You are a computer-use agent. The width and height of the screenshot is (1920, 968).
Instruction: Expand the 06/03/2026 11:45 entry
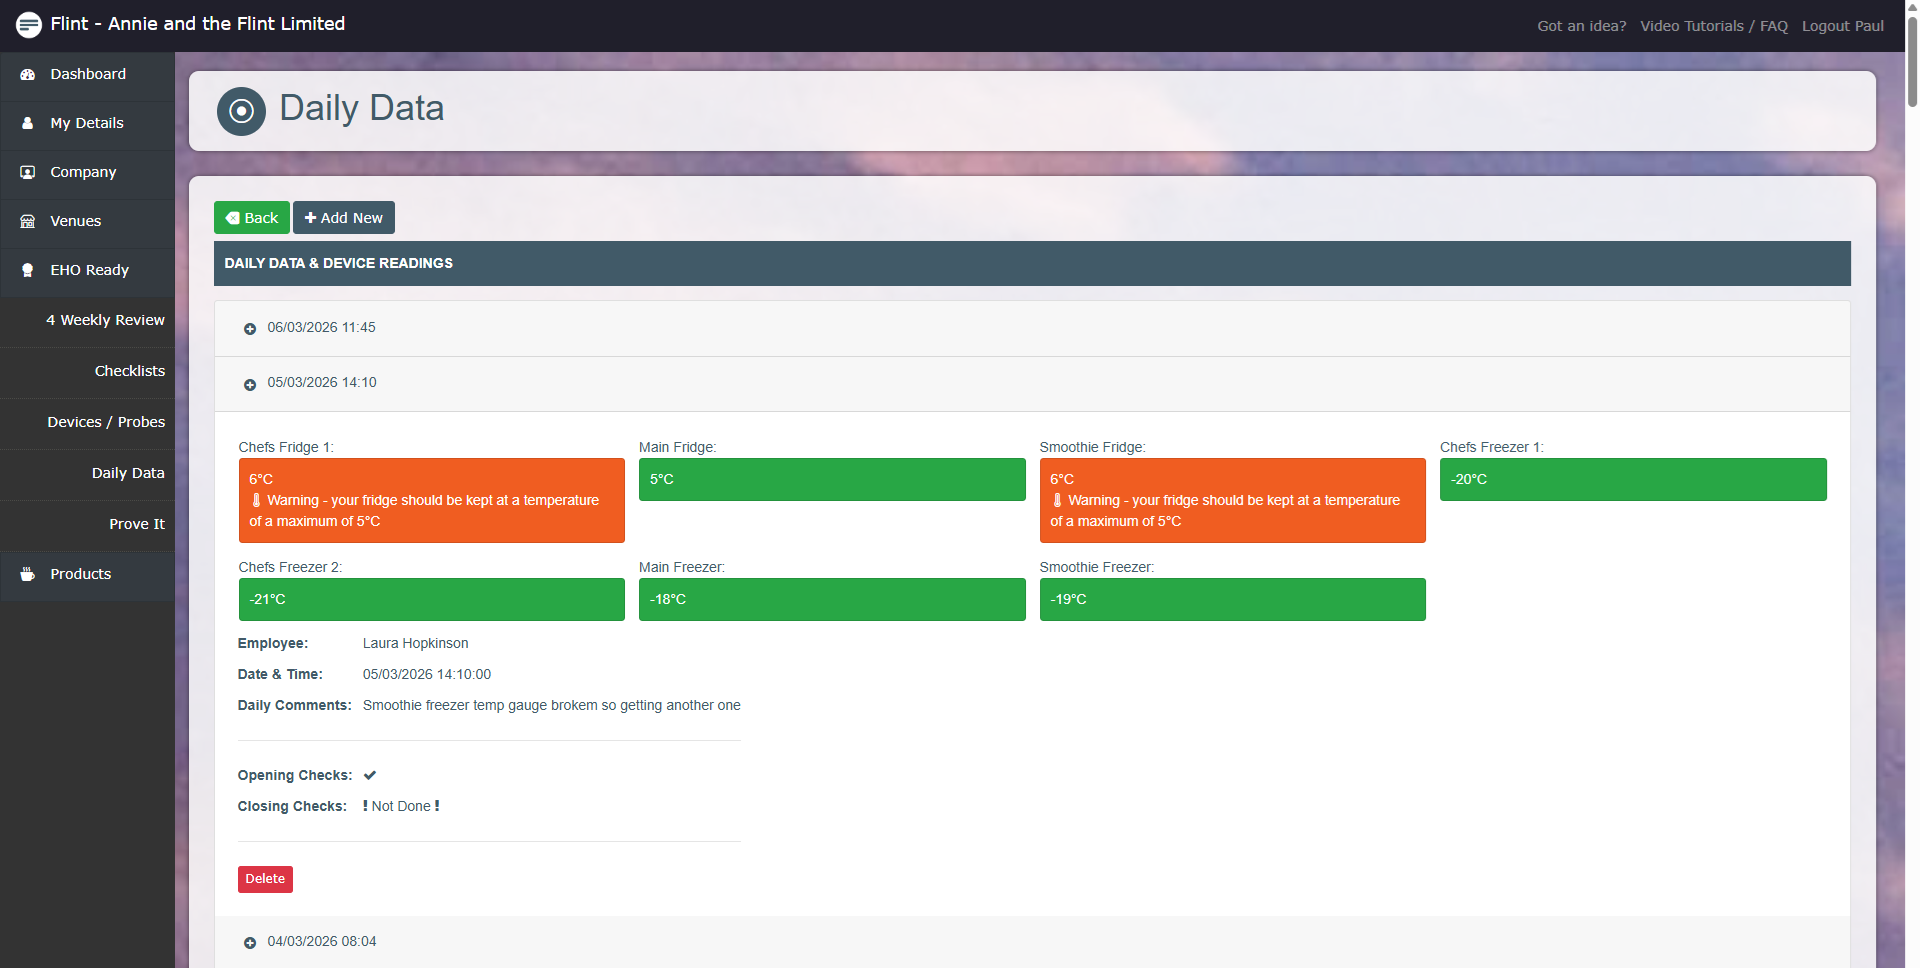point(250,329)
